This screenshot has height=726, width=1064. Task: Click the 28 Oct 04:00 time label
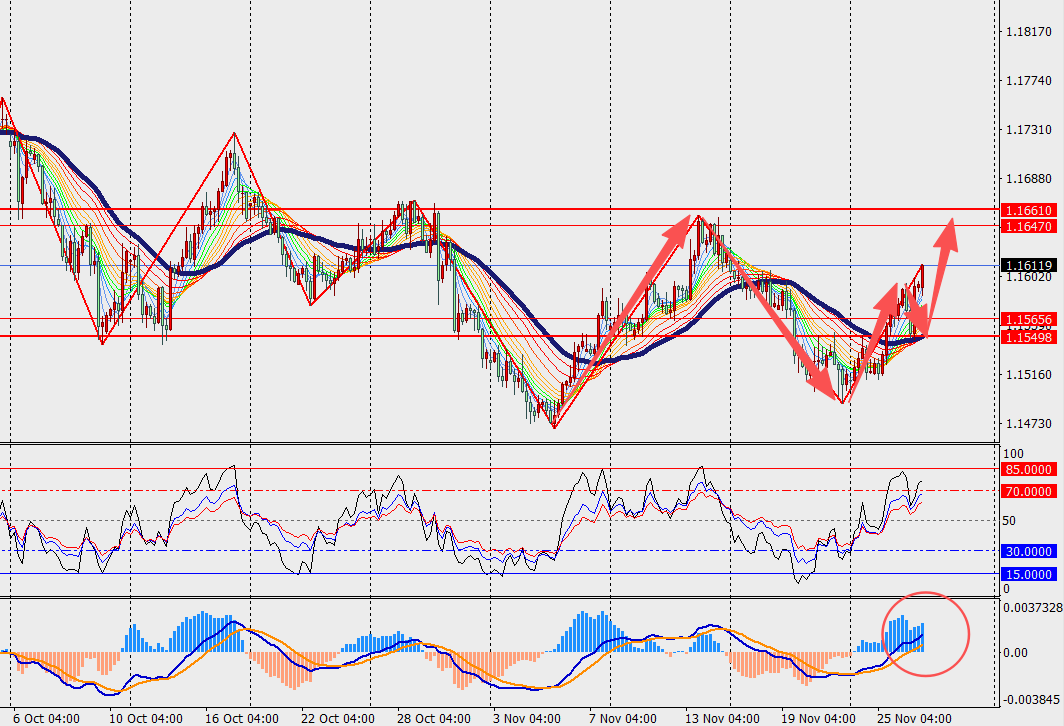(x=434, y=719)
